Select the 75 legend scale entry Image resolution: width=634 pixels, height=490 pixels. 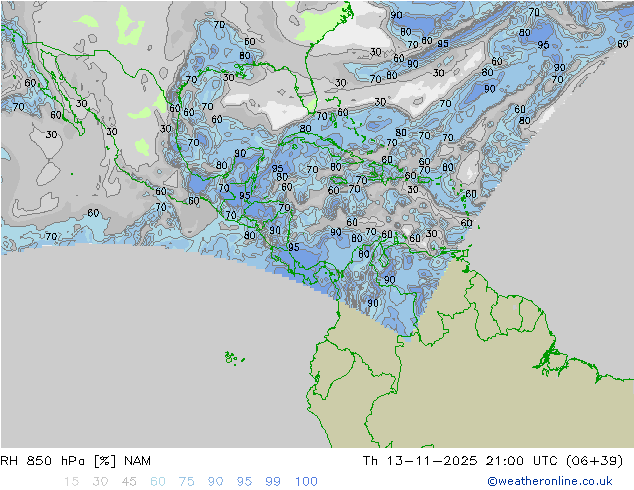(187, 482)
